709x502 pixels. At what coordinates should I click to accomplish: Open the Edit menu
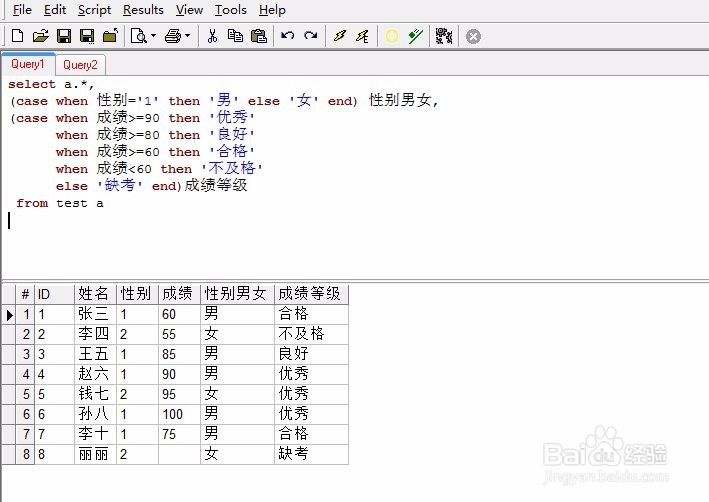coord(55,10)
